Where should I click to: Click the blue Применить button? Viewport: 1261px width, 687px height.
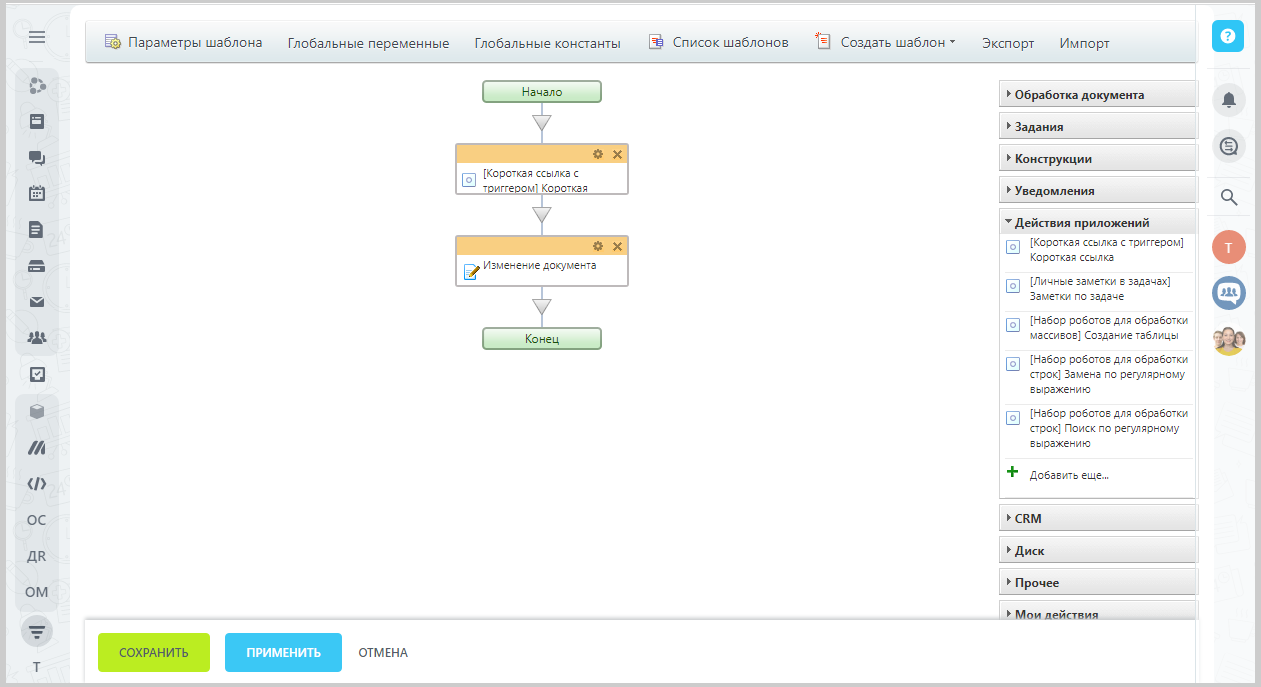coord(283,653)
